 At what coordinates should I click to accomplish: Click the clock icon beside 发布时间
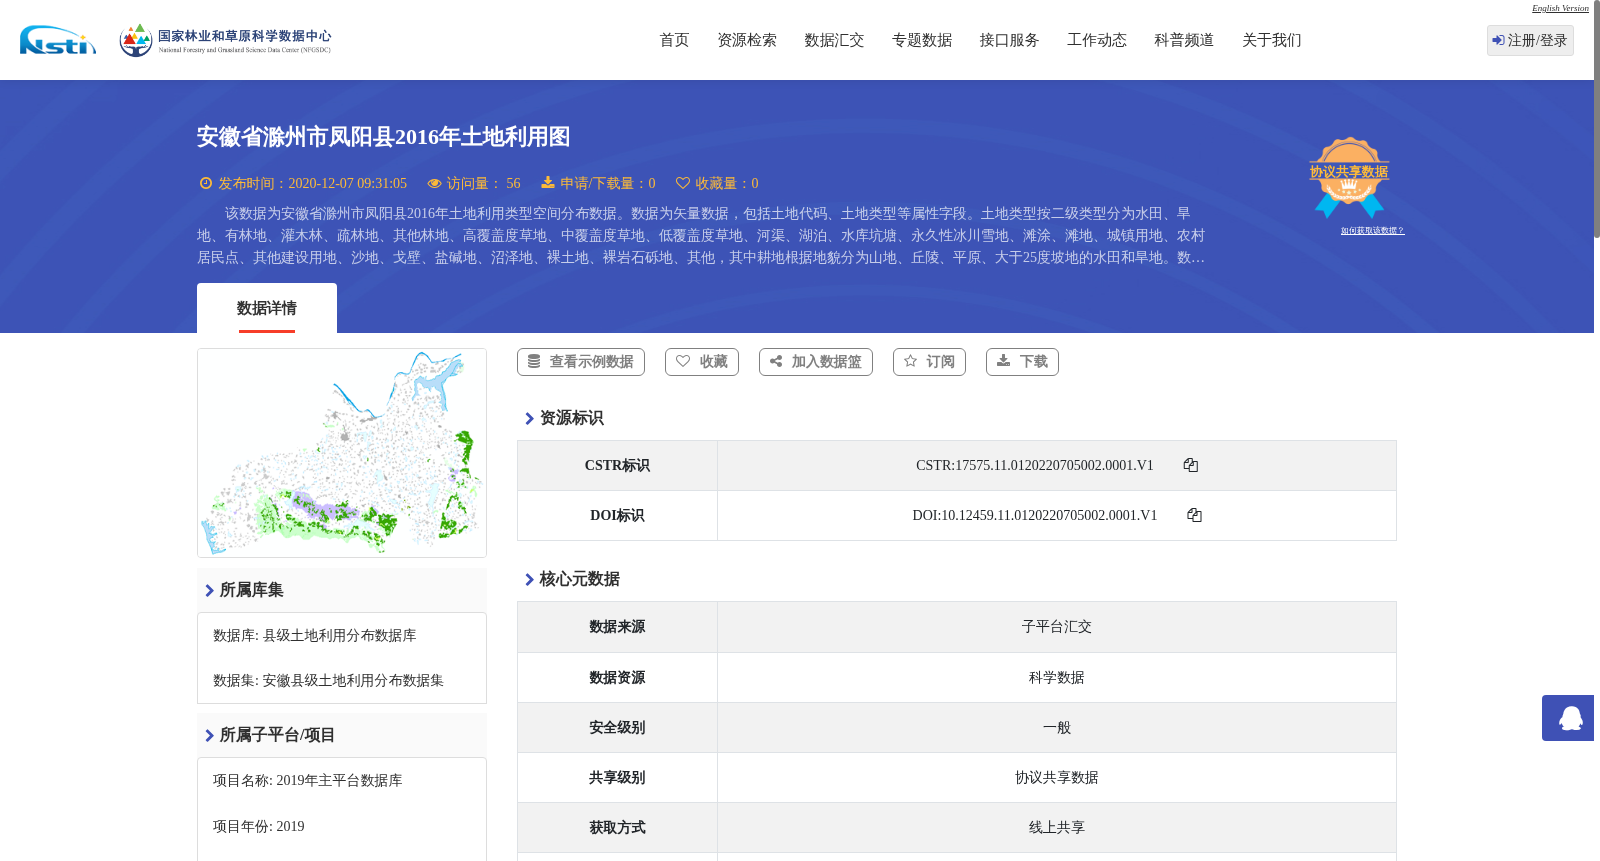206,183
